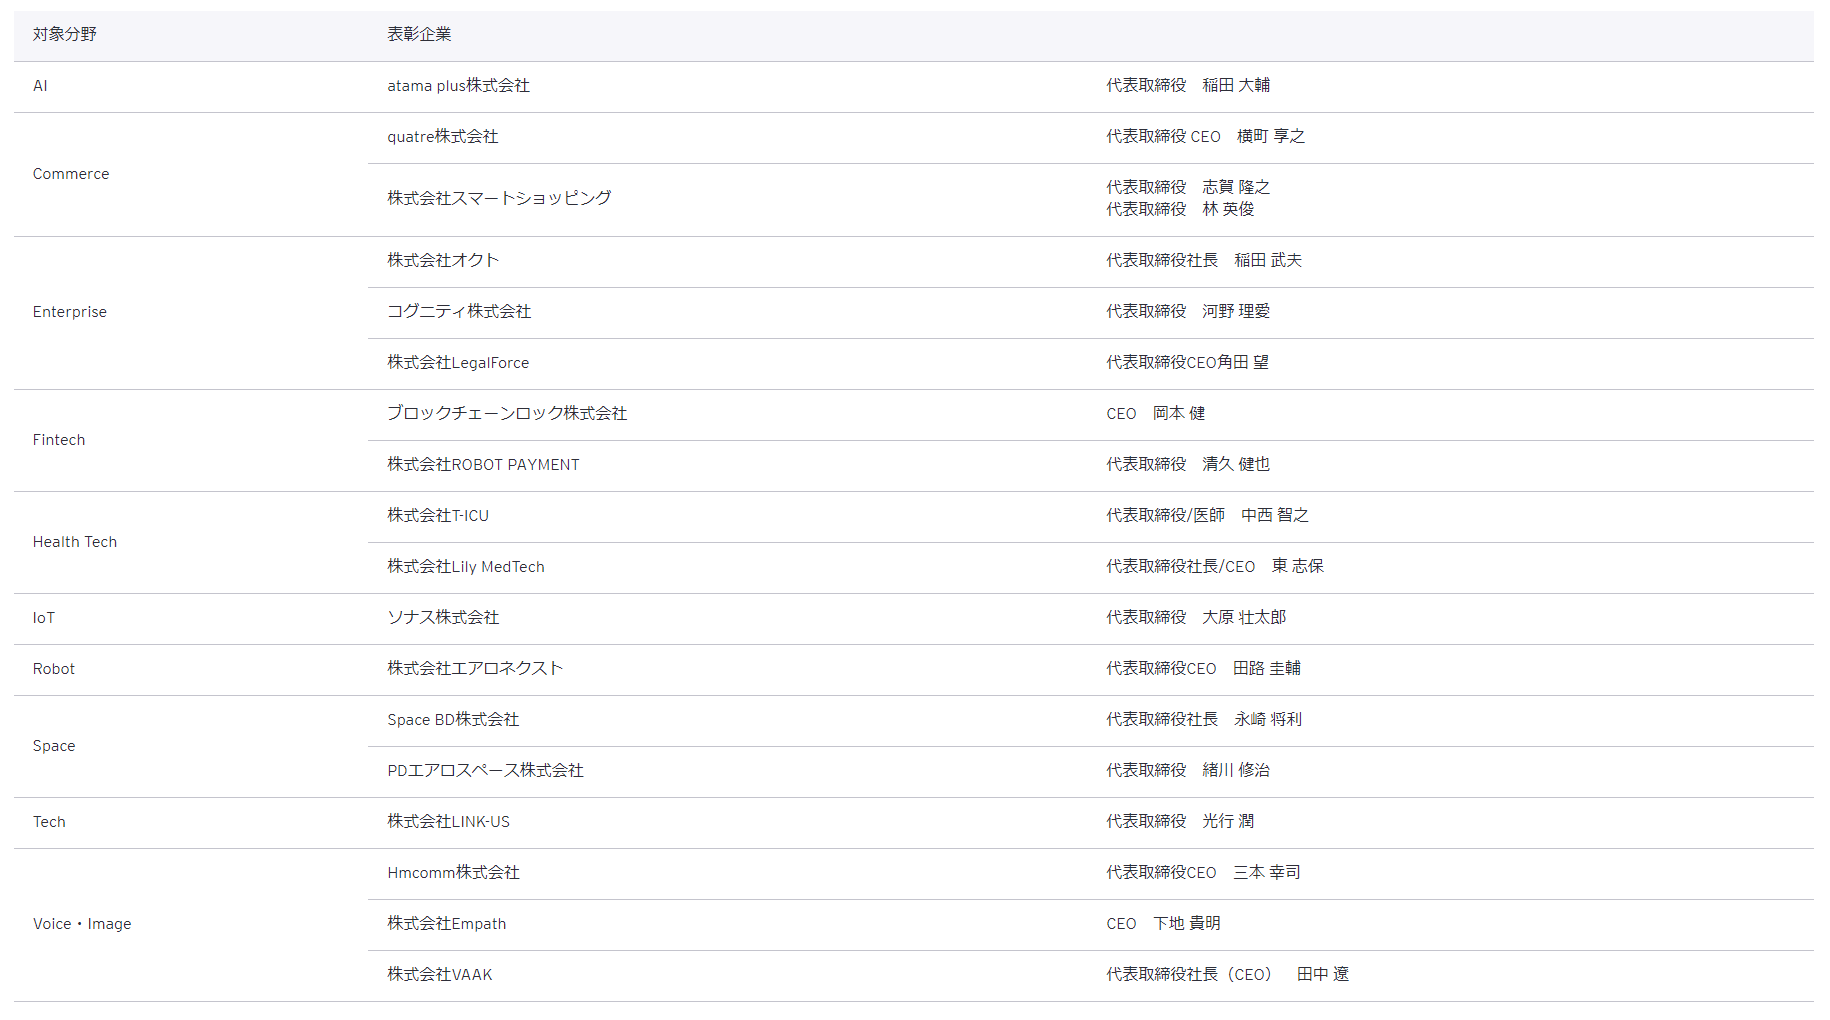Viewport: 1830px width, 1020px height.
Task: Select 株式会社Empath company name
Action: tap(446, 924)
